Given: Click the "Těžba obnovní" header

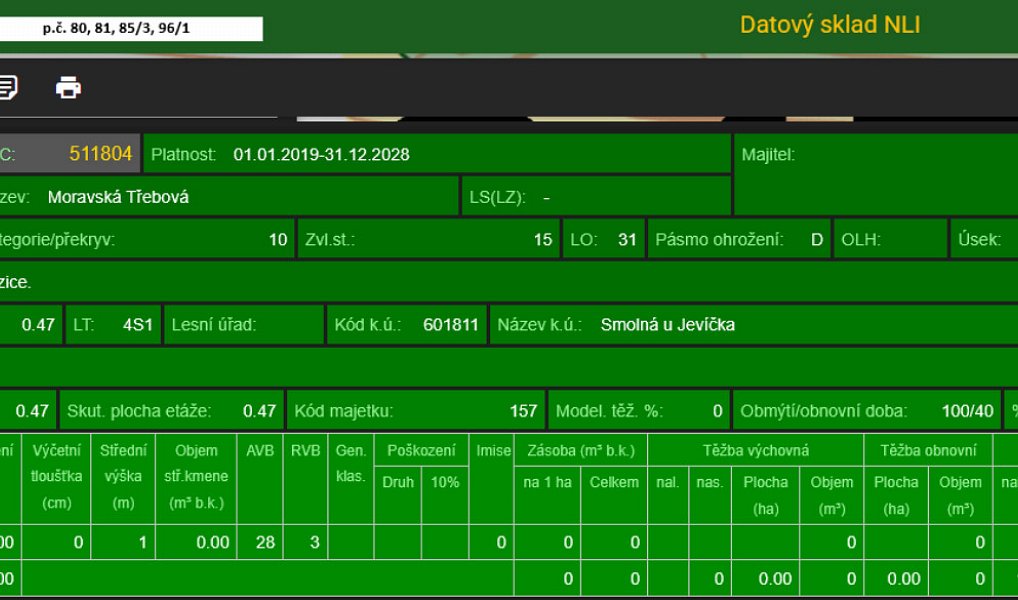Looking at the screenshot, I should [x=928, y=451].
